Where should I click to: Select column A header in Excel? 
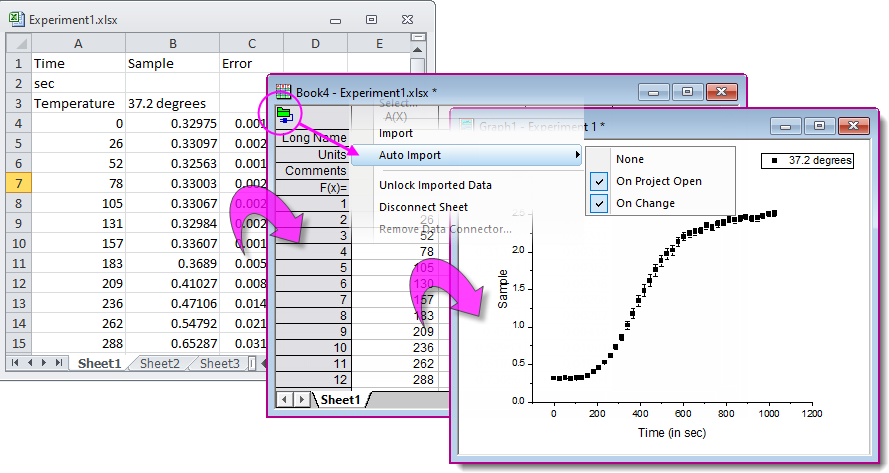(78, 44)
